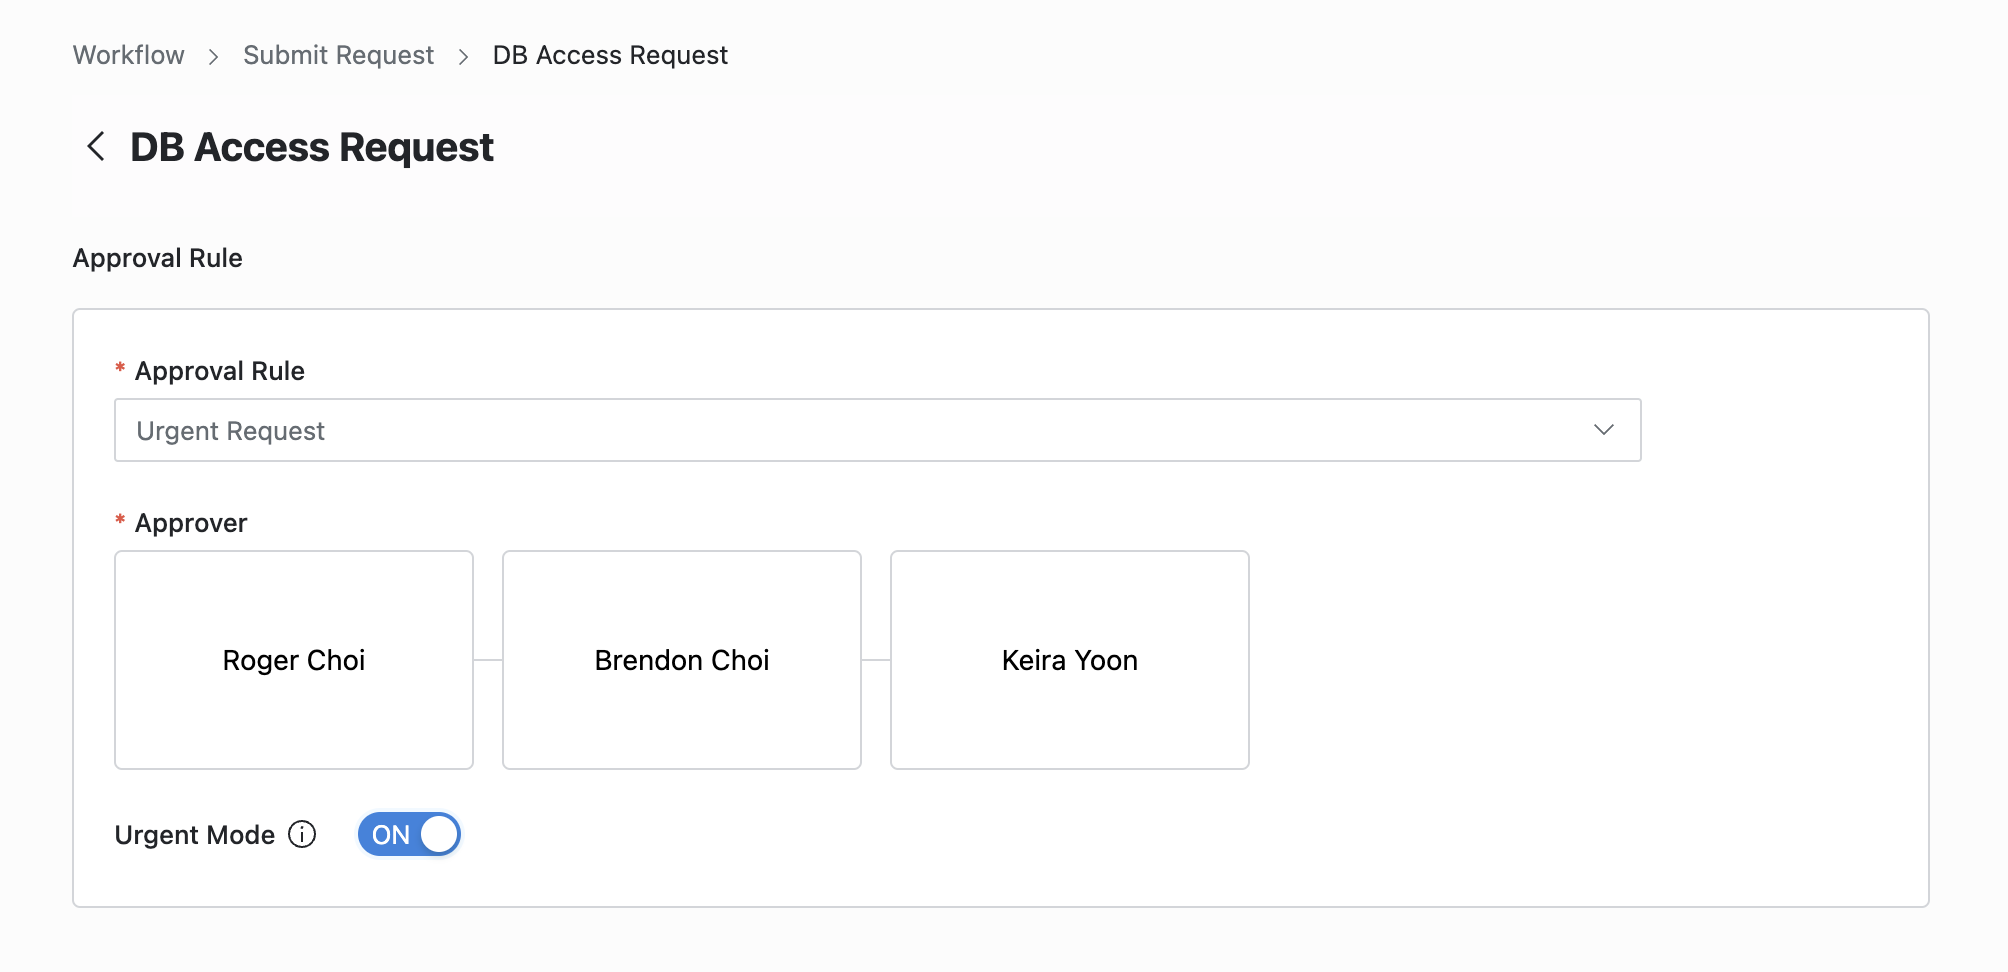The height and width of the screenshot is (972, 2008).
Task: Expand the Approval Rule dropdown arrow
Action: click(x=1603, y=430)
